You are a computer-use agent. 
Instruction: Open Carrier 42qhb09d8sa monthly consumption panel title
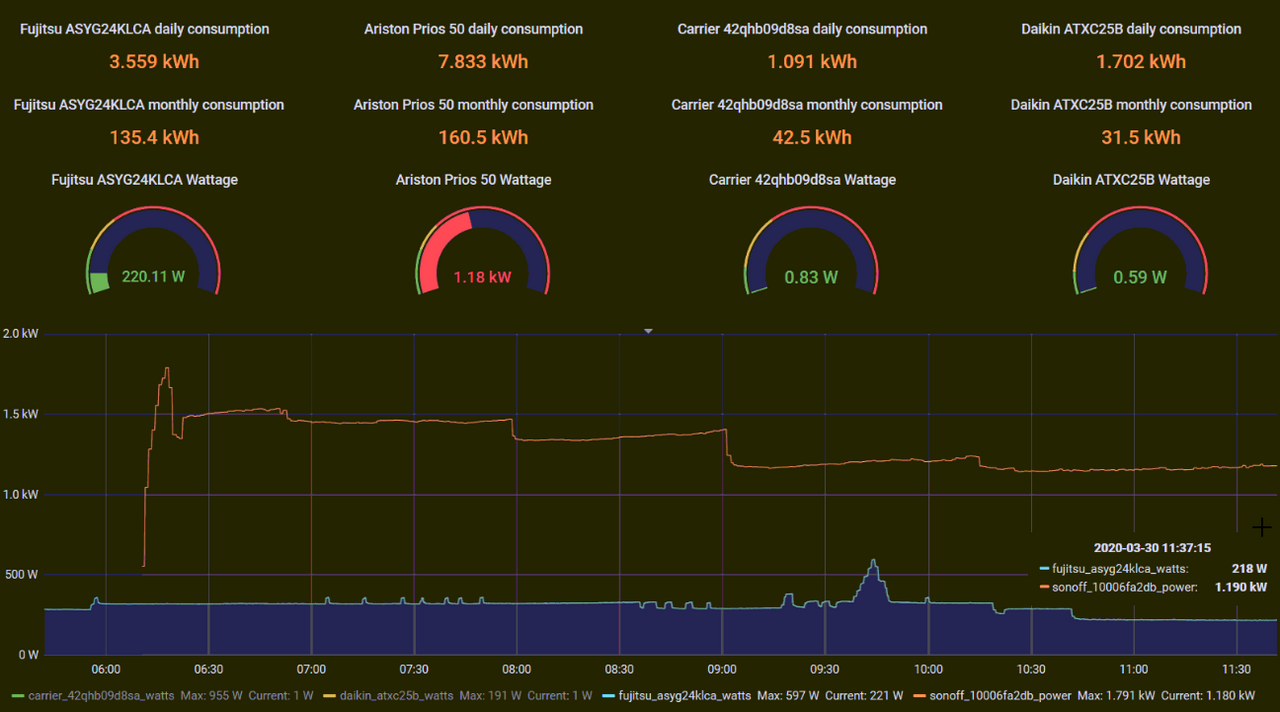(x=807, y=105)
